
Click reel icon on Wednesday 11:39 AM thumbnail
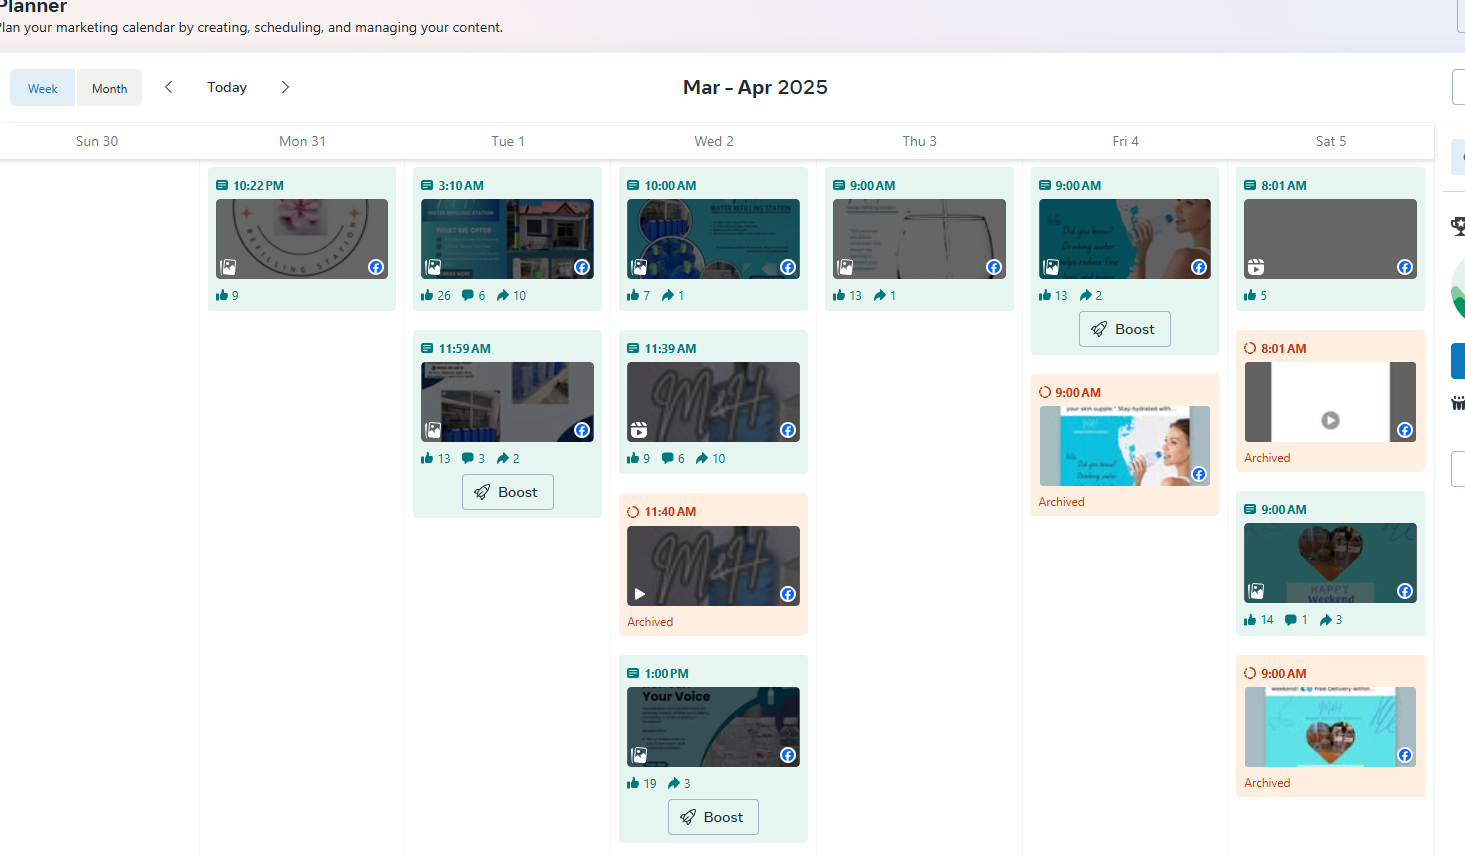coord(639,430)
